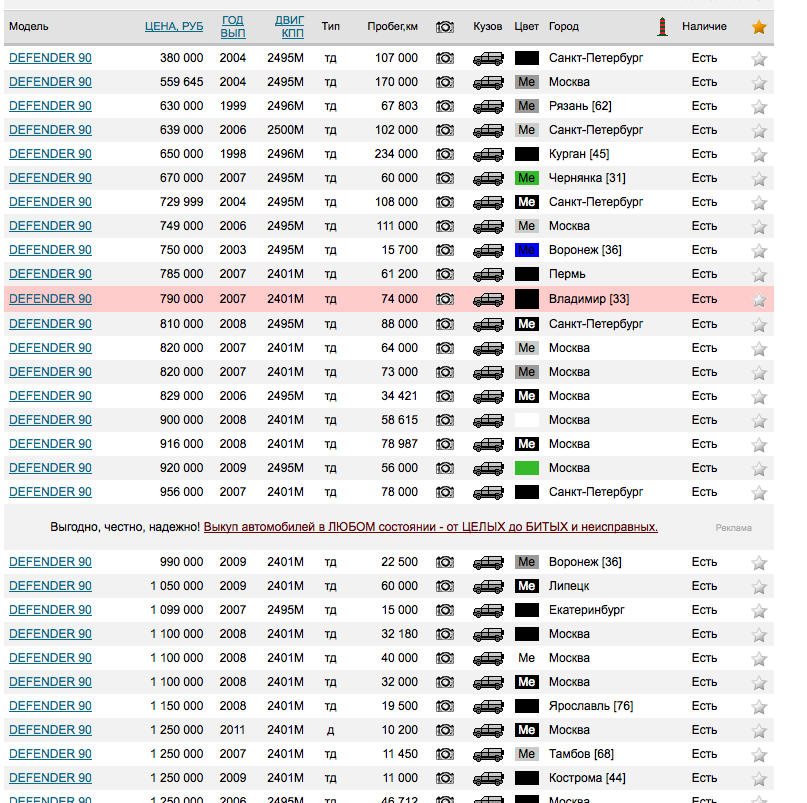The height and width of the screenshot is (803, 807).
Task: Click the camera icon in the 900 000 row
Action: (x=445, y=421)
